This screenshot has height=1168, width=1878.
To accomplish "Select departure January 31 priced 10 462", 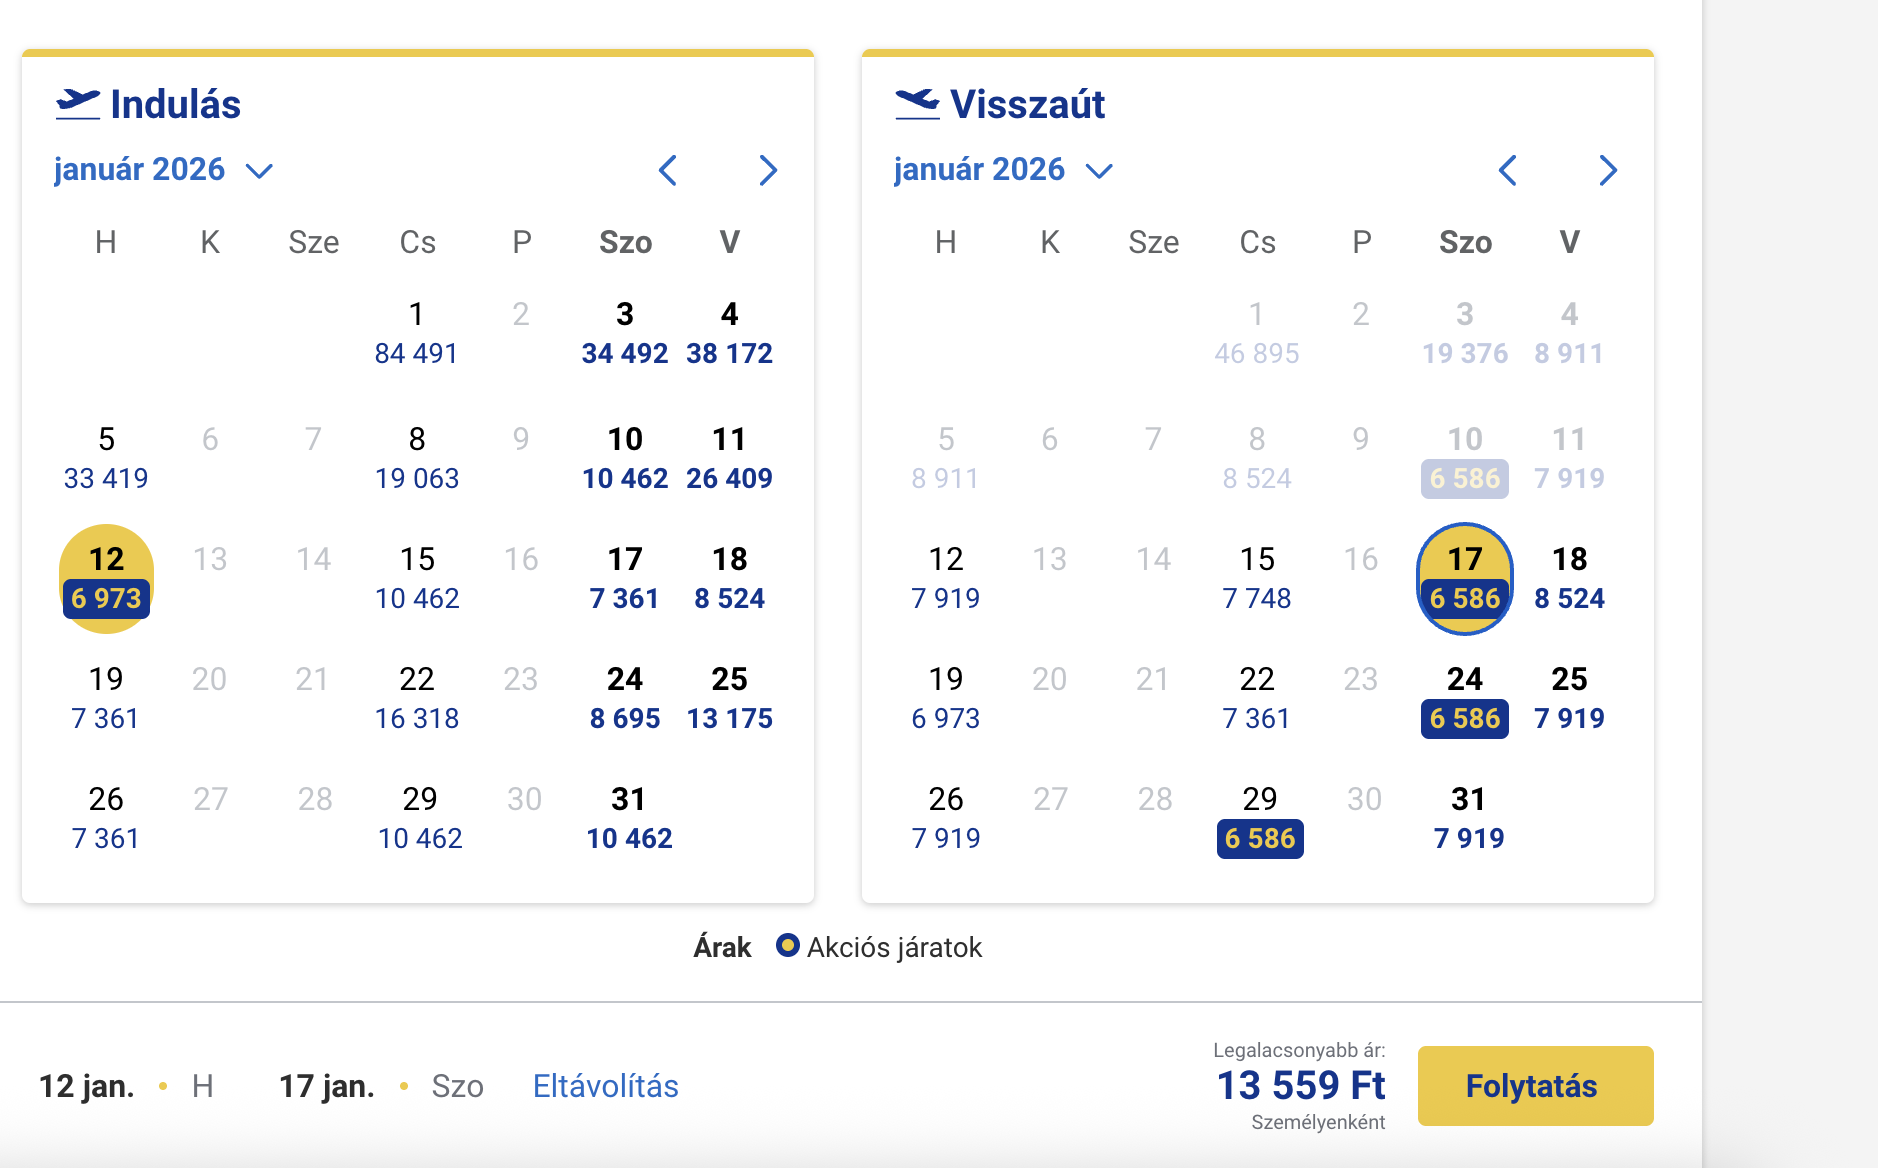I will tap(629, 819).
